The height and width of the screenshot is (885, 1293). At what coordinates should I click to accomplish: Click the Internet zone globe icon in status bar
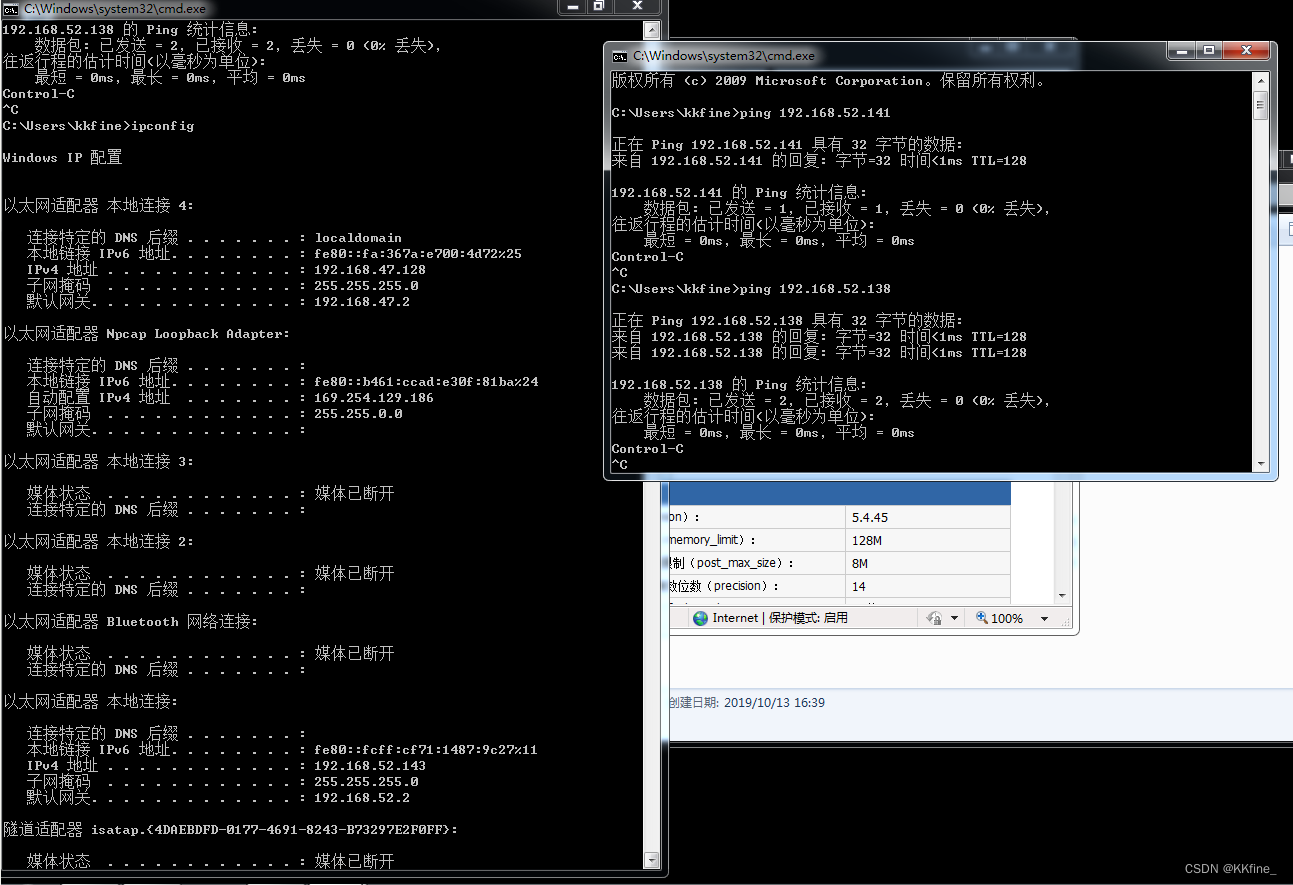[x=700, y=618]
